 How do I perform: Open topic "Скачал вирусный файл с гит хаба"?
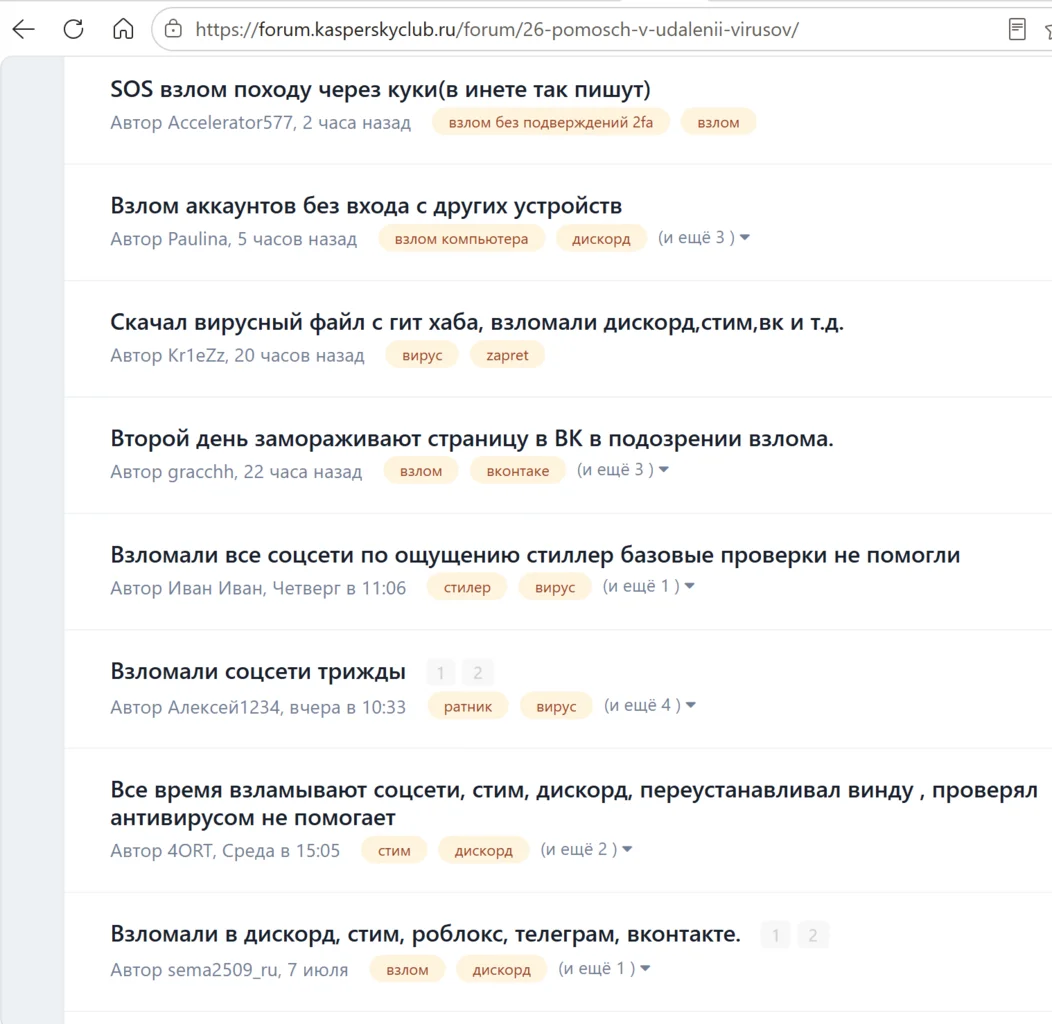point(476,322)
